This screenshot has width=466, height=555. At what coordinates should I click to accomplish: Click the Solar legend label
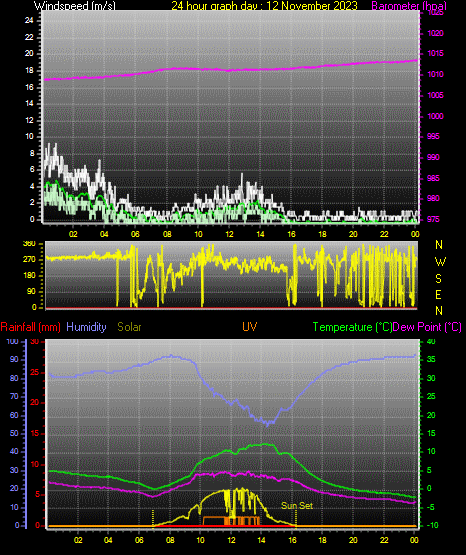tap(129, 327)
